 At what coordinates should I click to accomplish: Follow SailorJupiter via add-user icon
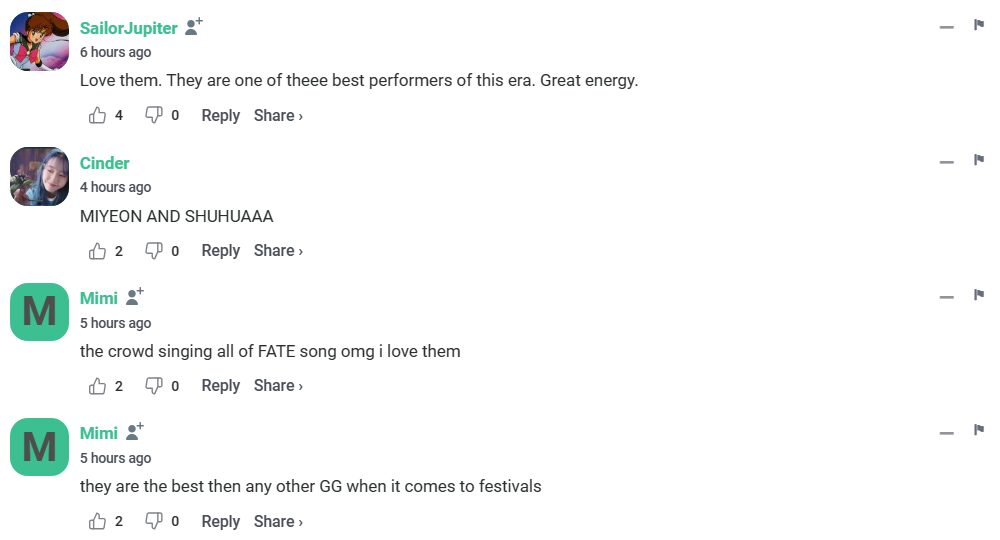pyautogui.click(x=194, y=27)
